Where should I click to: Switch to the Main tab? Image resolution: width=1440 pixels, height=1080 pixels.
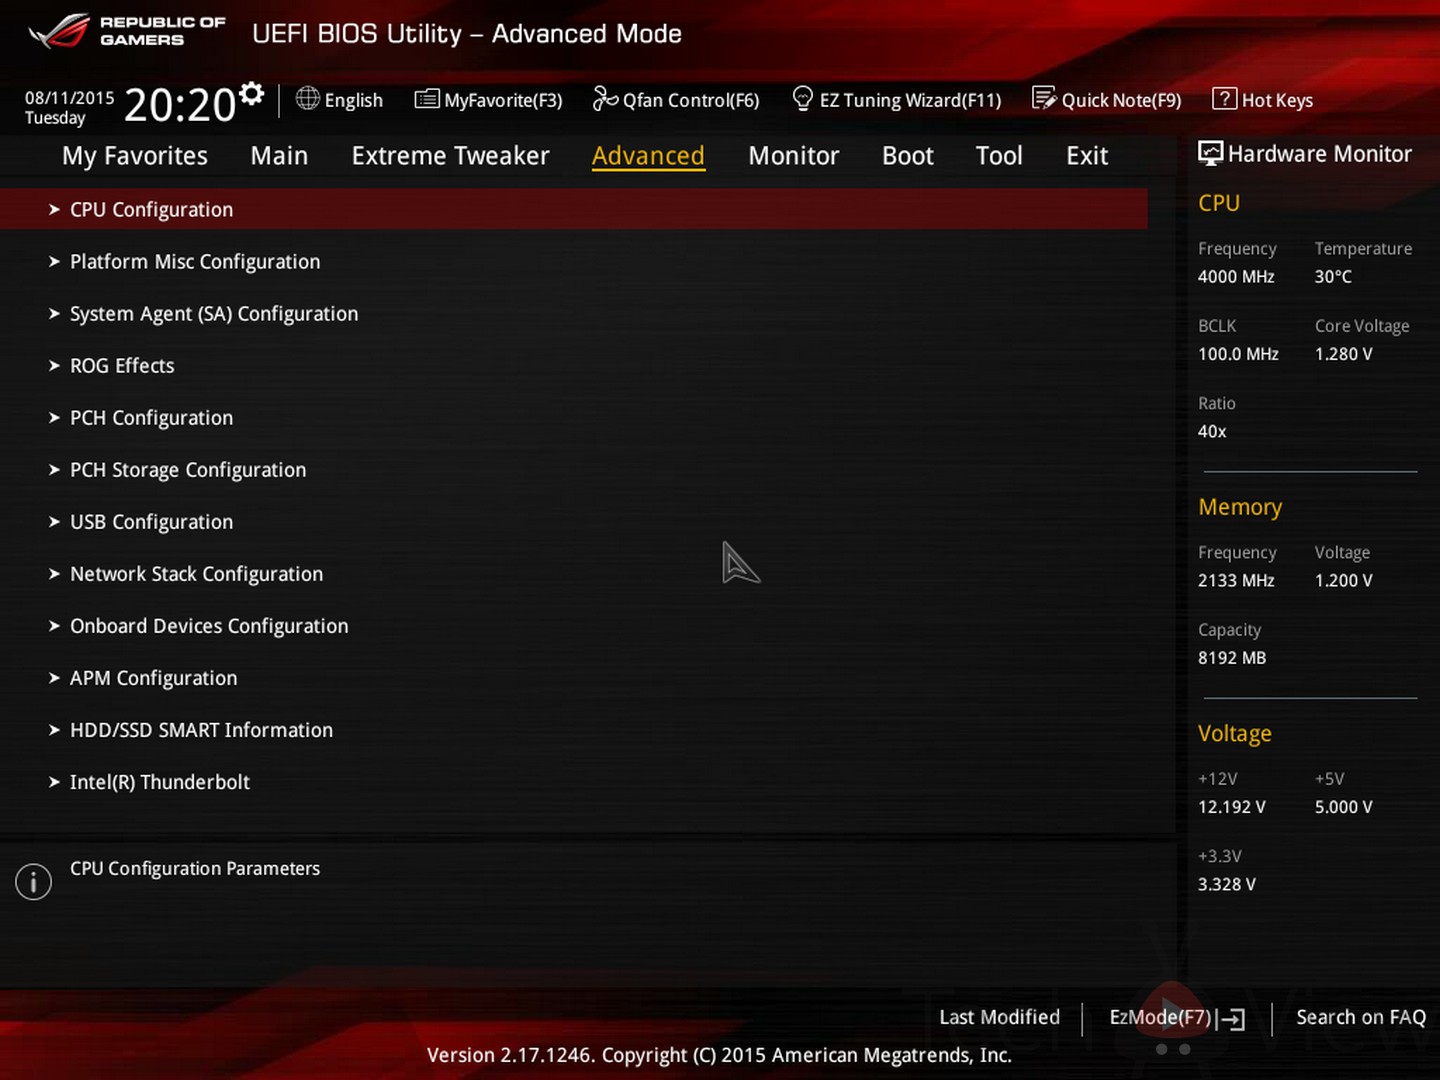[x=279, y=156]
